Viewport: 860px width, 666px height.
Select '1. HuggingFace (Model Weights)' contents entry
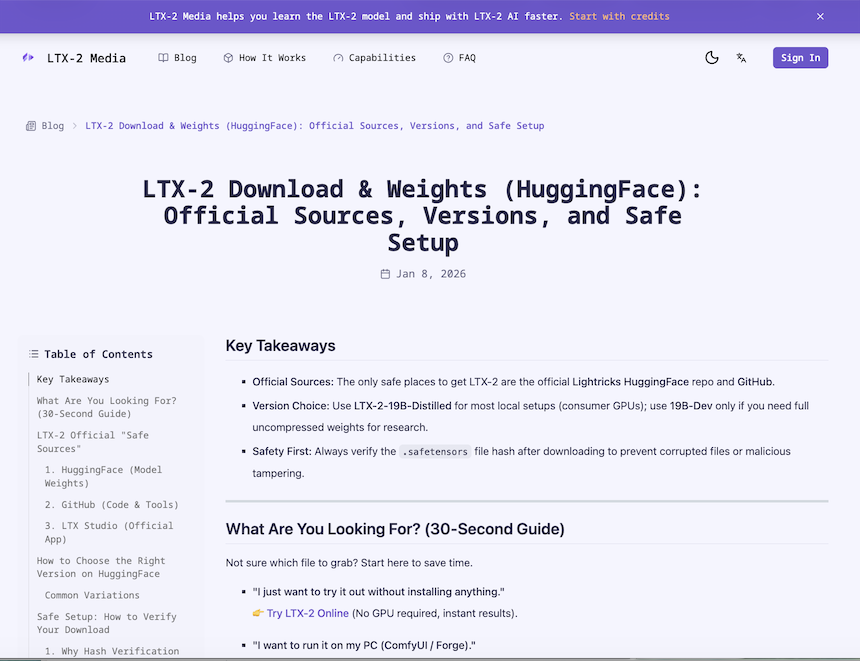(x=103, y=476)
